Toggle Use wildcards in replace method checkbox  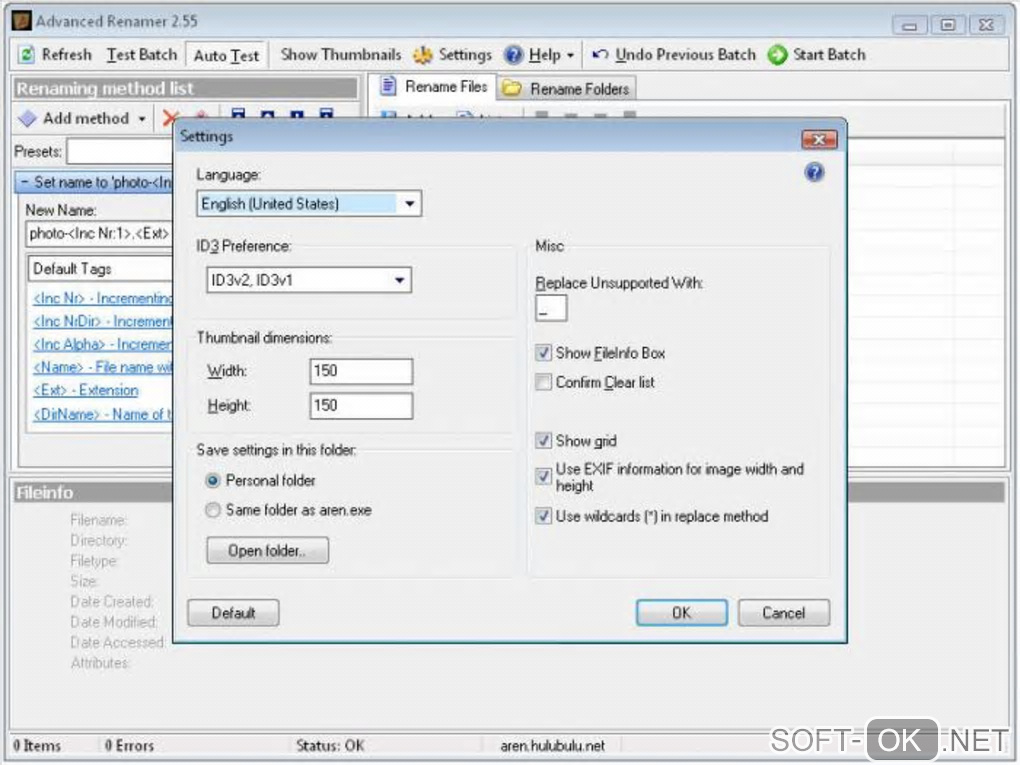coord(543,517)
